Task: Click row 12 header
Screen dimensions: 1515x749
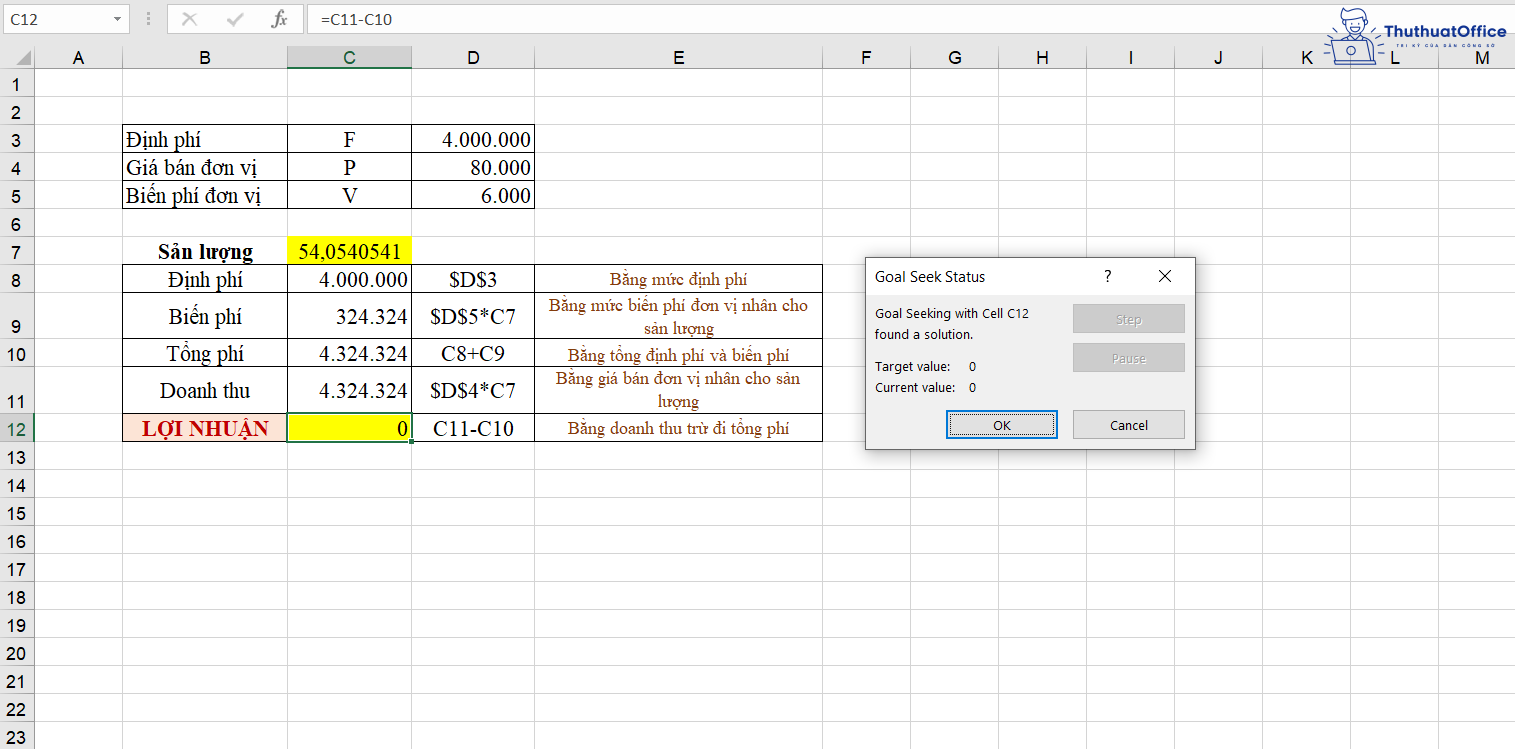Action: coord(17,427)
